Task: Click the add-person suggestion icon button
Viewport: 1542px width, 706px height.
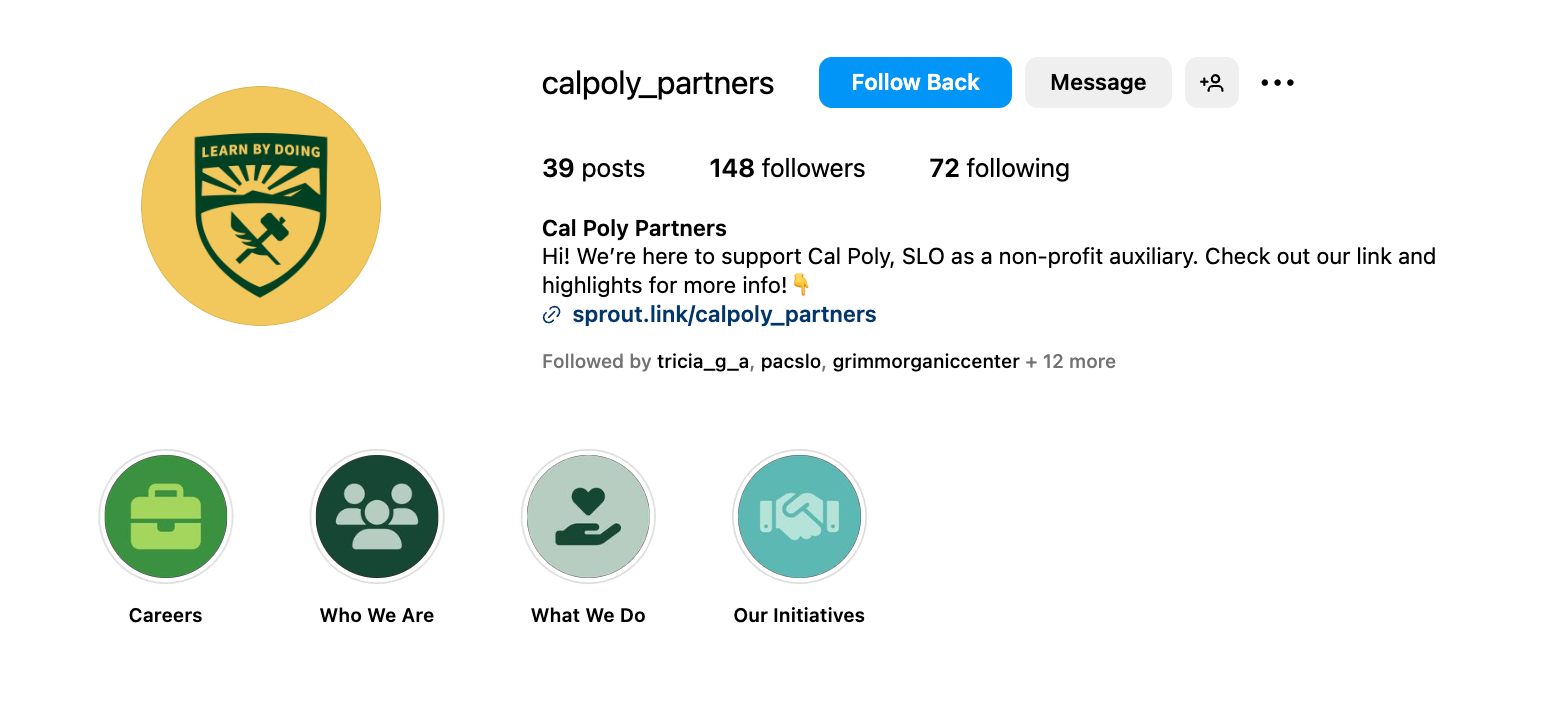Action: click(1212, 82)
